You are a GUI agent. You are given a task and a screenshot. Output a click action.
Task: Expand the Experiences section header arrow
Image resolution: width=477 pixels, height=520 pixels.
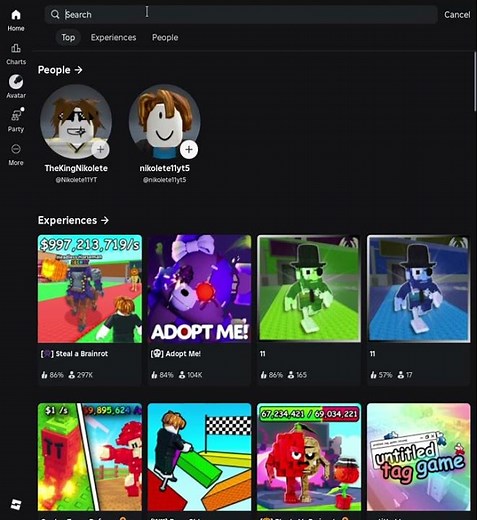[105, 220]
